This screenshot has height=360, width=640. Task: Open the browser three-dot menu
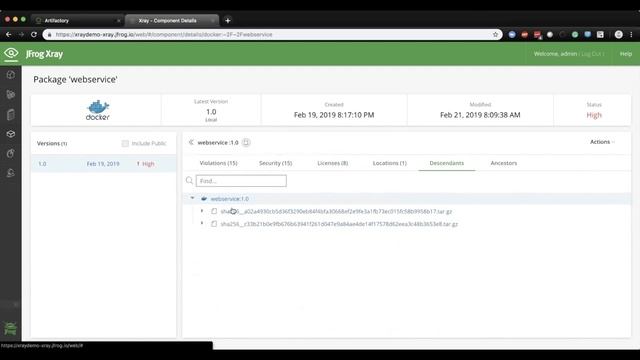coord(631,35)
